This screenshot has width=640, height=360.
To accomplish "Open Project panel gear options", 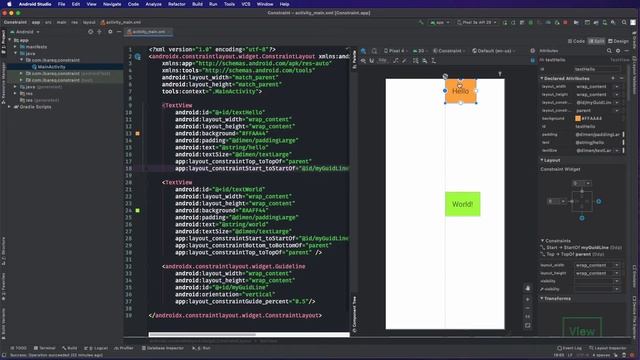I will [x=110, y=32].
